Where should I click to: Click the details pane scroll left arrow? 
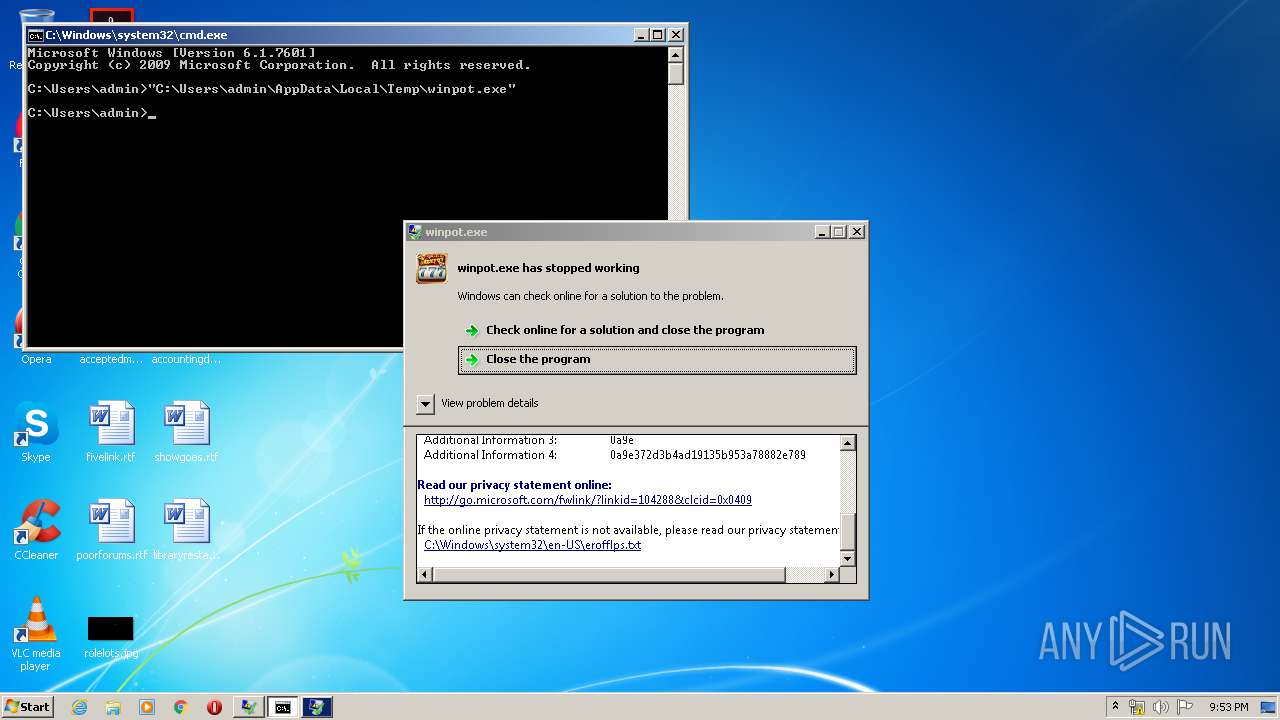tap(425, 574)
